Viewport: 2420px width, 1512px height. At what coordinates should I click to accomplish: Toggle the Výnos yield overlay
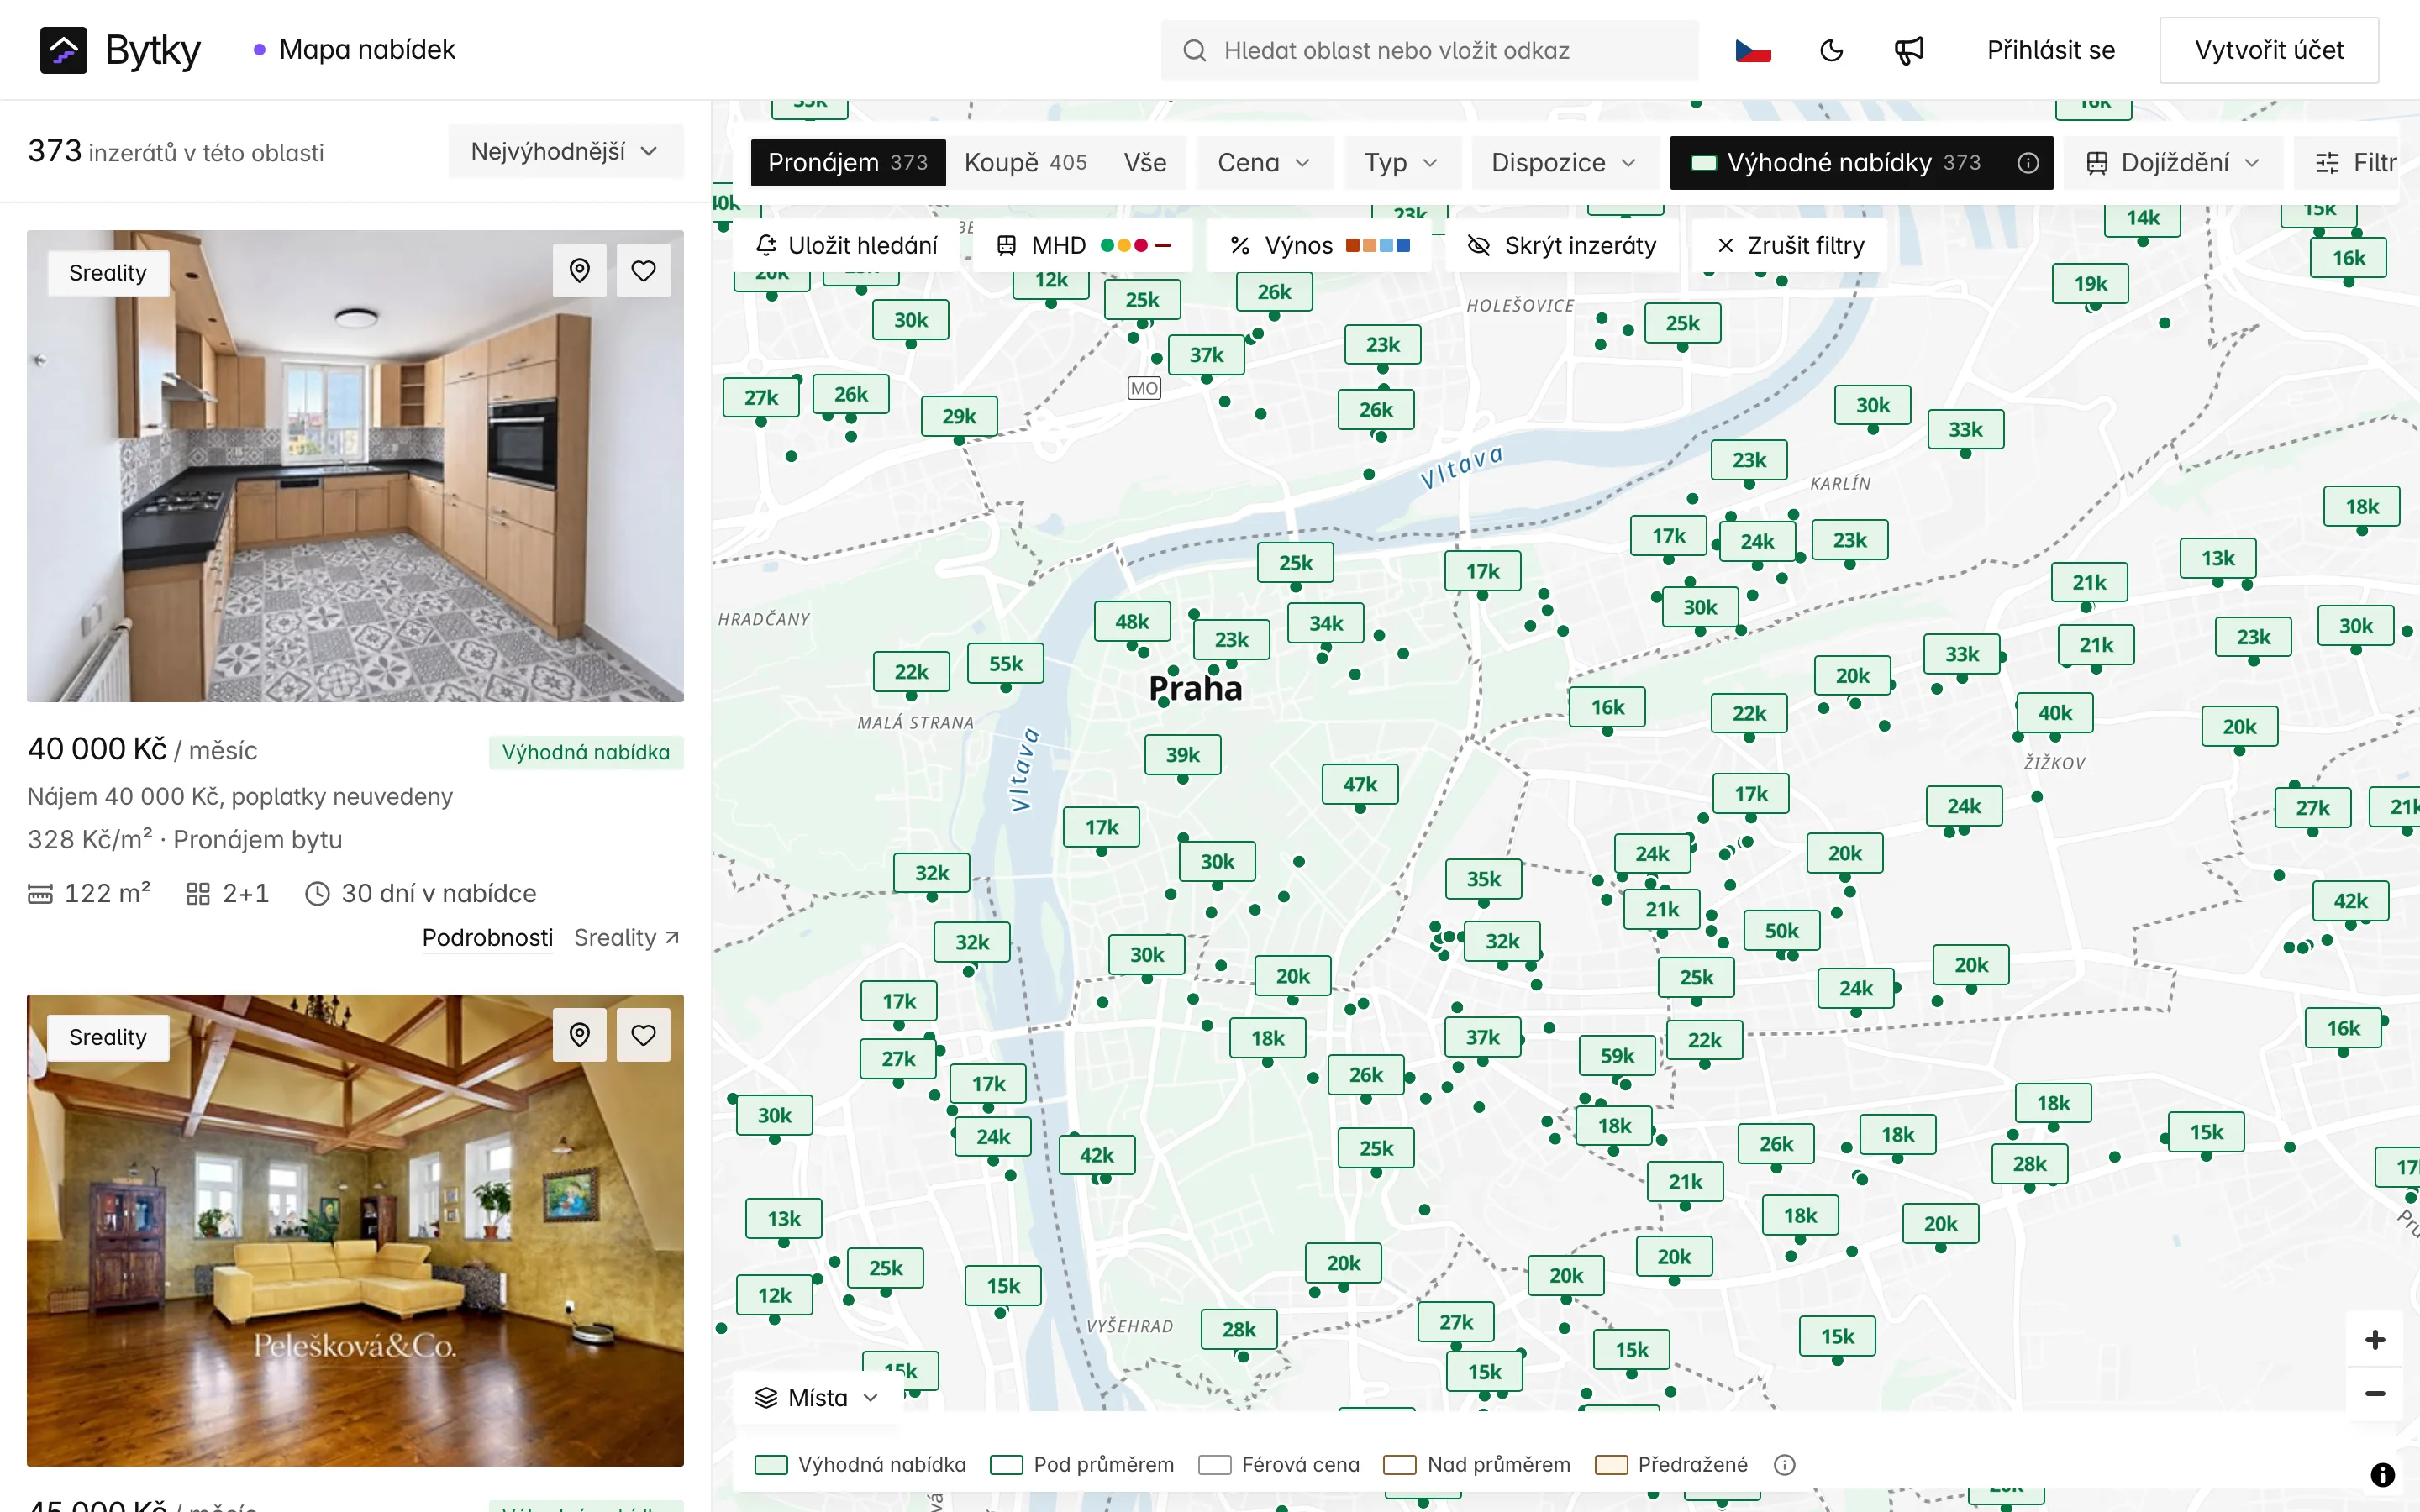(1319, 246)
